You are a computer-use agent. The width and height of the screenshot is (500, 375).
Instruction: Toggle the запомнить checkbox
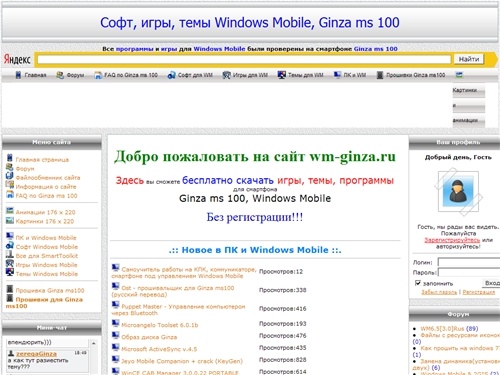[x=418, y=283]
